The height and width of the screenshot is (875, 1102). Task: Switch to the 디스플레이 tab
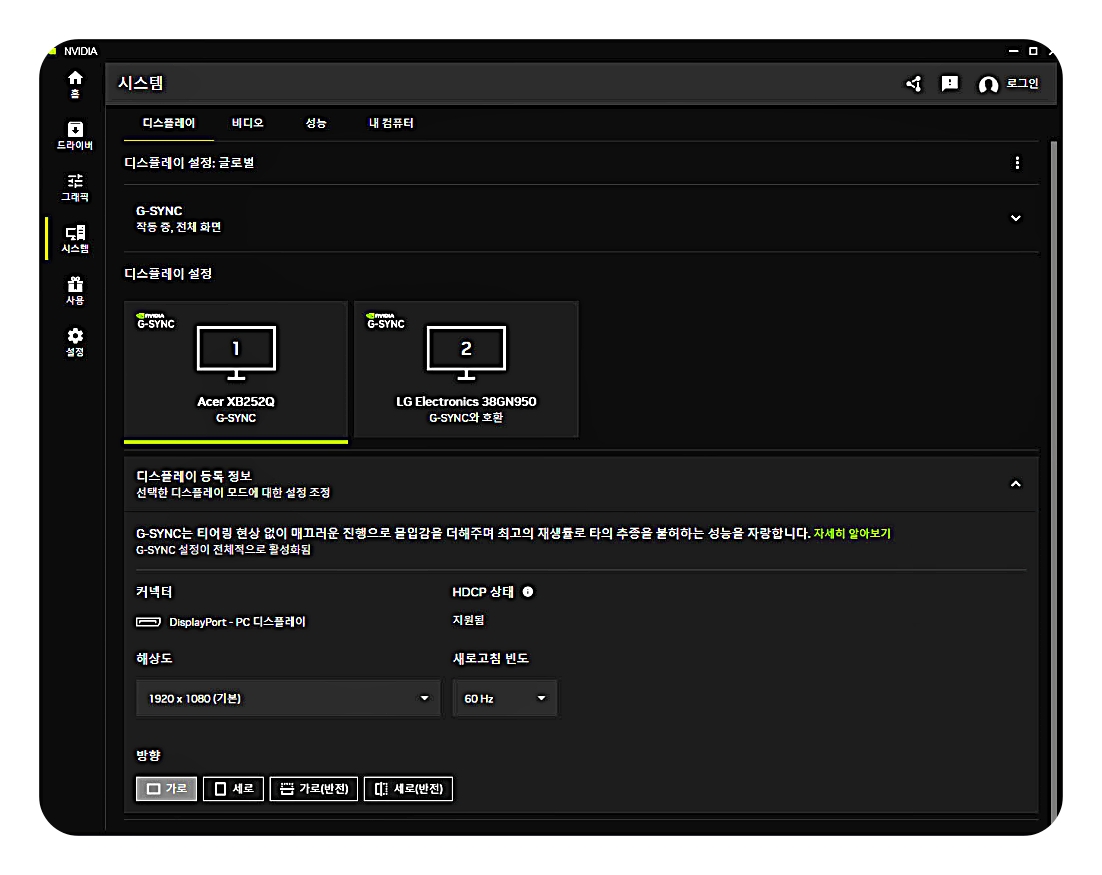pos(169,123)
